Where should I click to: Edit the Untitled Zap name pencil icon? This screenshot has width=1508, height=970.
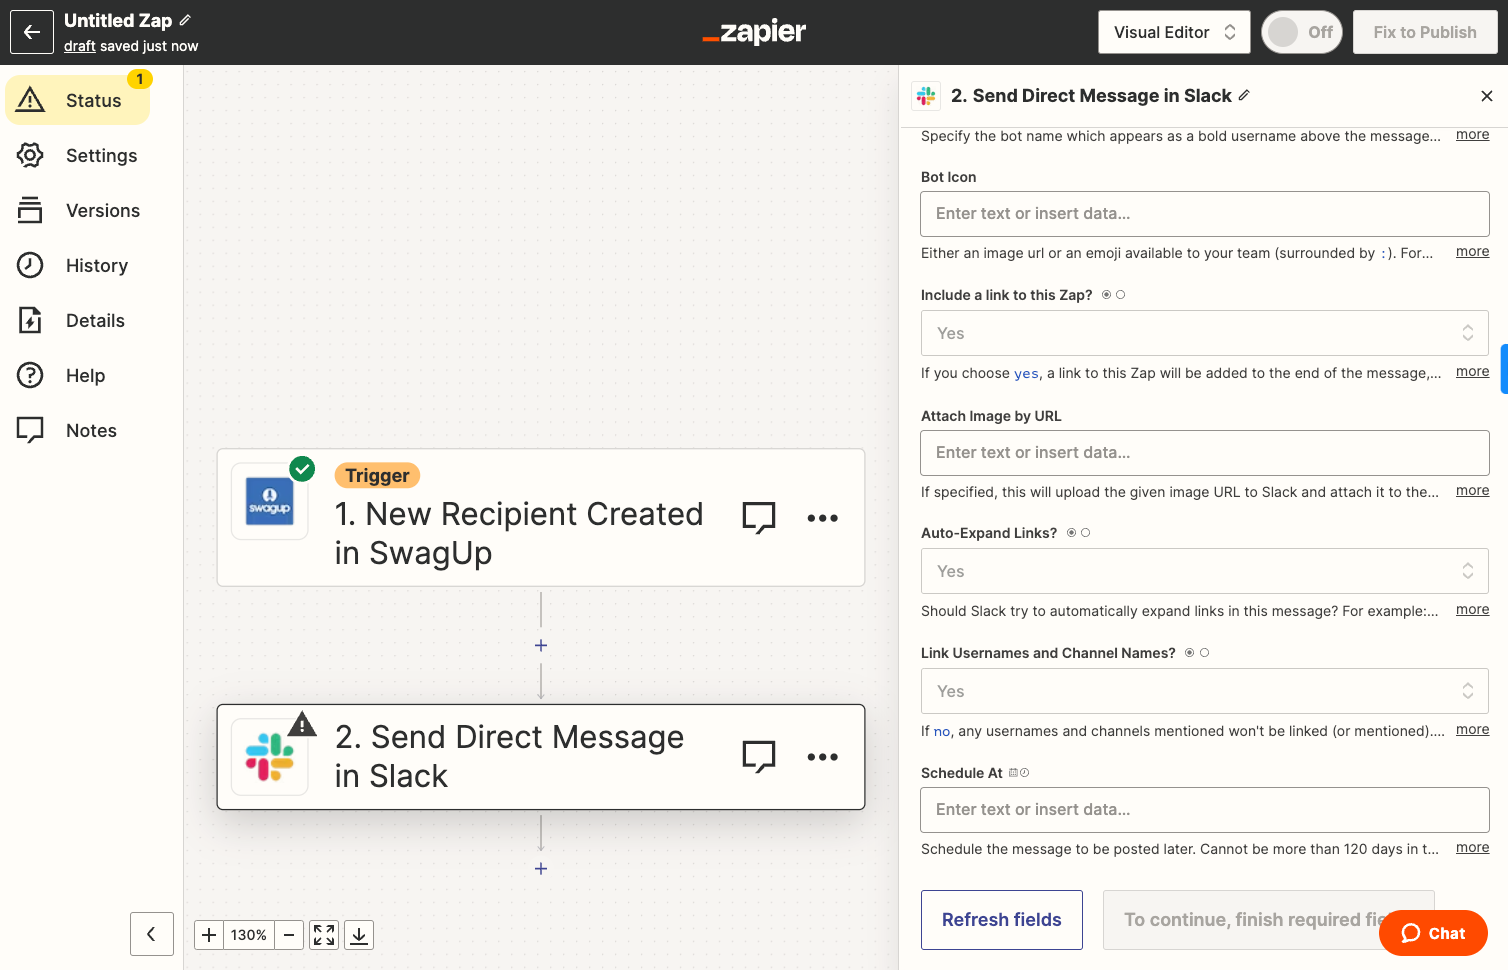coord(185,20)
